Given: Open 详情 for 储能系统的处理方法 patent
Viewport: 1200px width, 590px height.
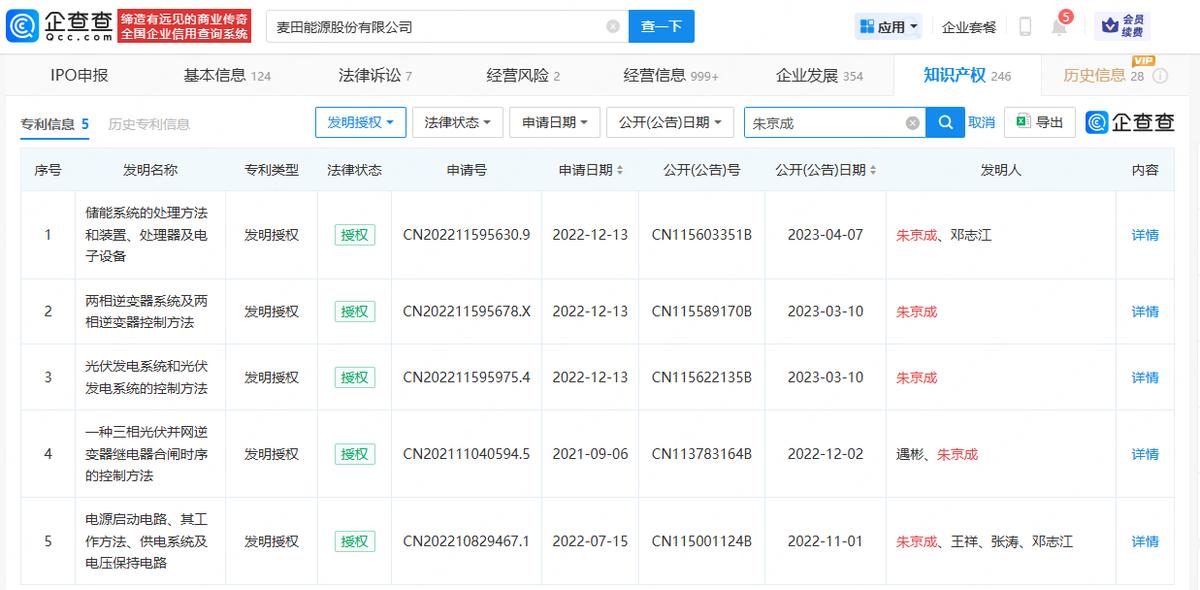Looking at the screenshot, I should tap(1145, 235).
